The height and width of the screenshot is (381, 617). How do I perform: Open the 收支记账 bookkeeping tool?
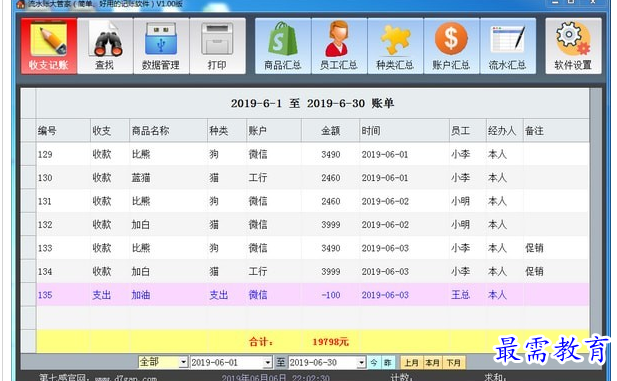point(49,46)
